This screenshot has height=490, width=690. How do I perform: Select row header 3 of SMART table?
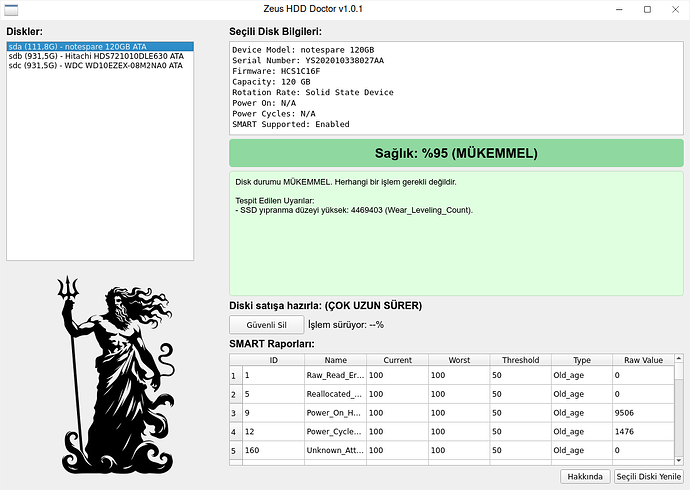236,413
